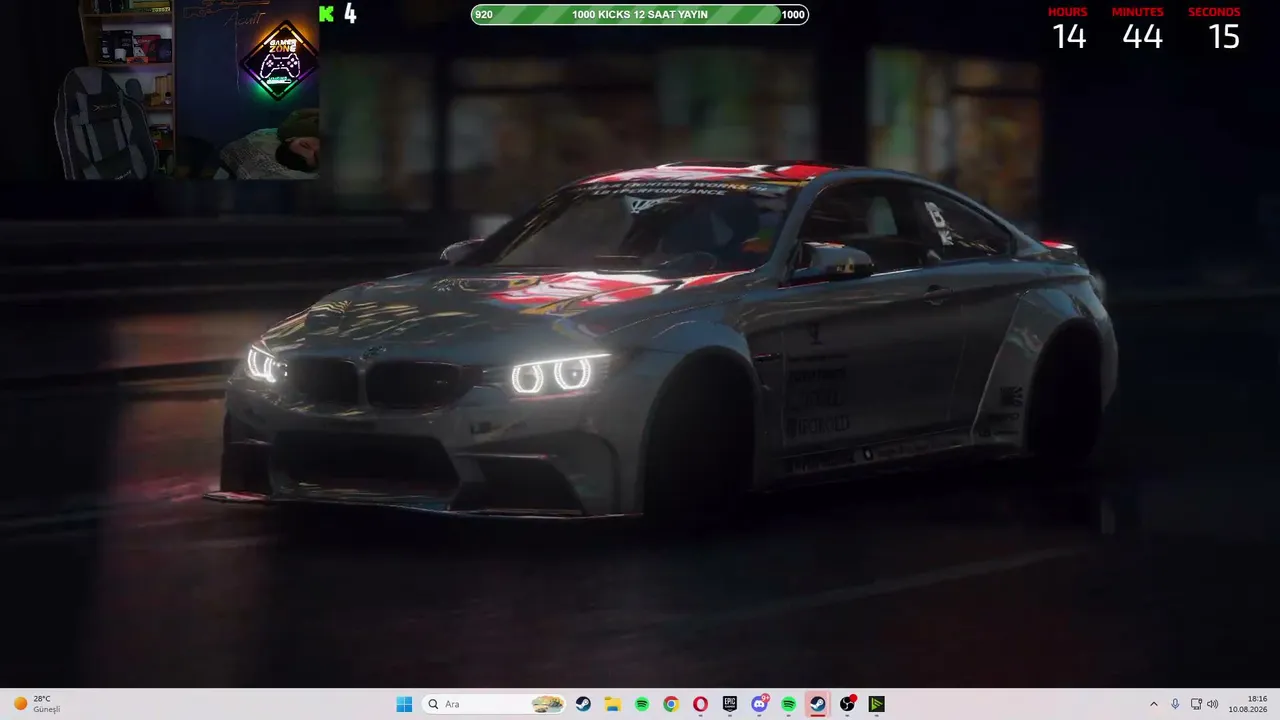Switch to the Spotify icon right of Discord
The width and height of the screenshot is (1280, 720).
coord(788,704)
